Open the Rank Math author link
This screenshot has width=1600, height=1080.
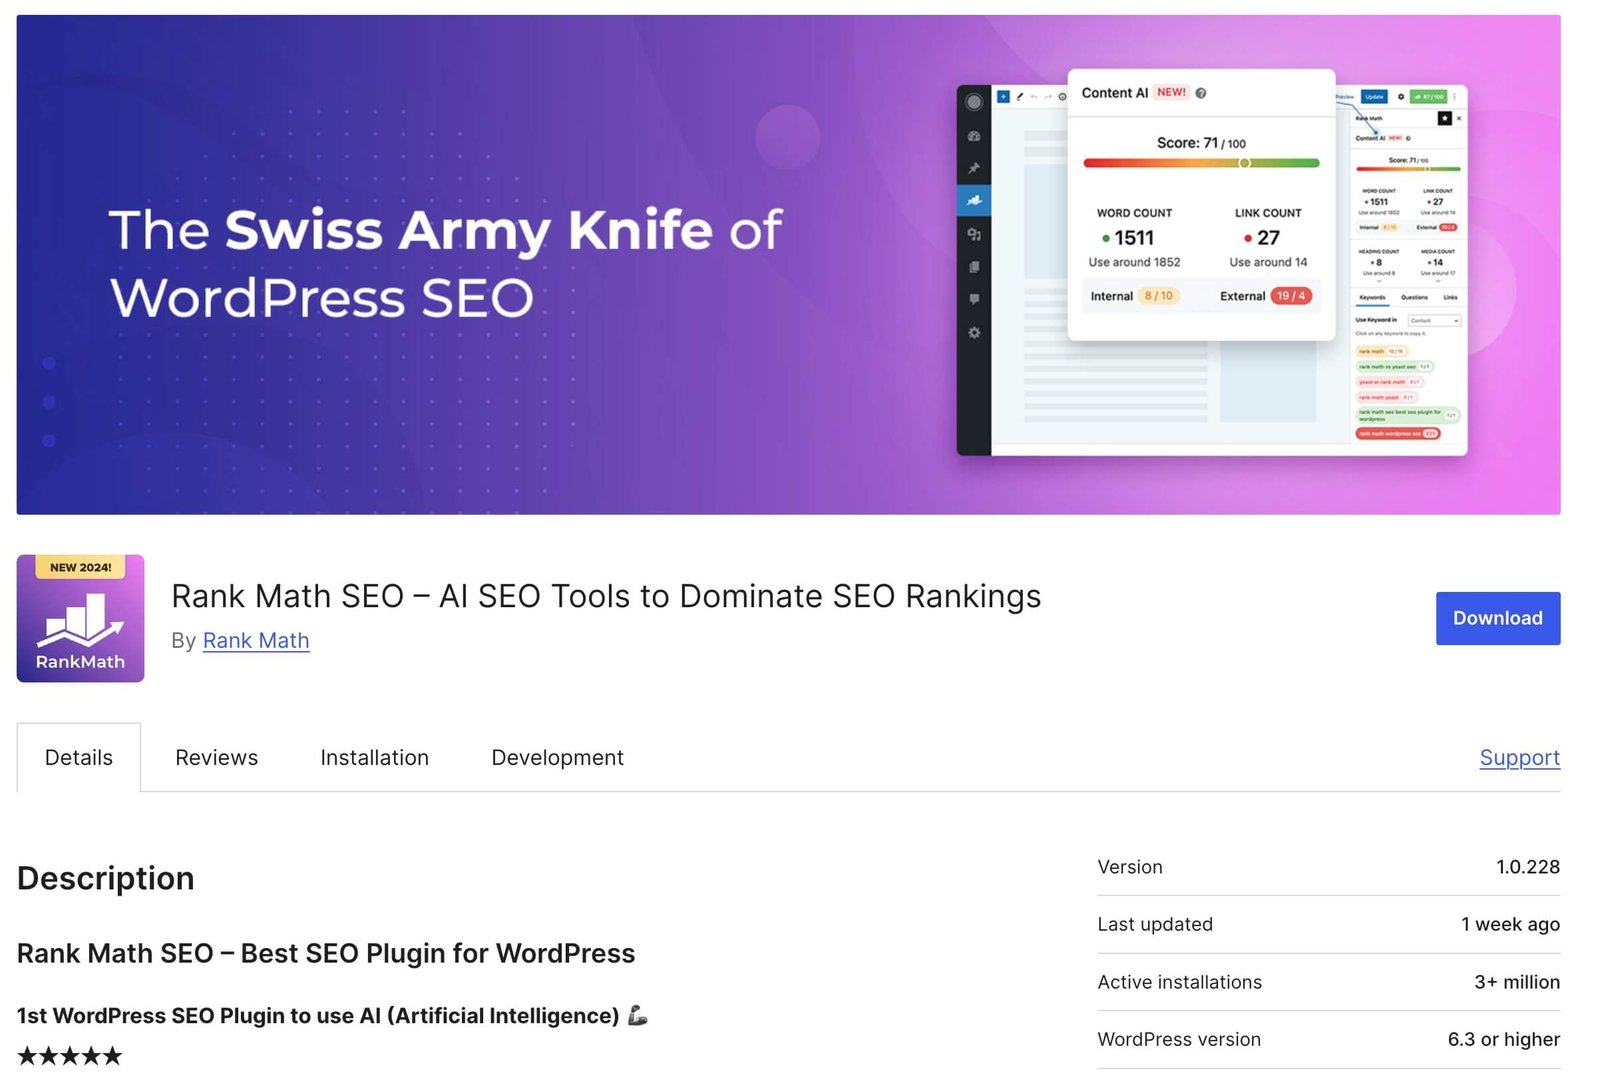[256, 640]
